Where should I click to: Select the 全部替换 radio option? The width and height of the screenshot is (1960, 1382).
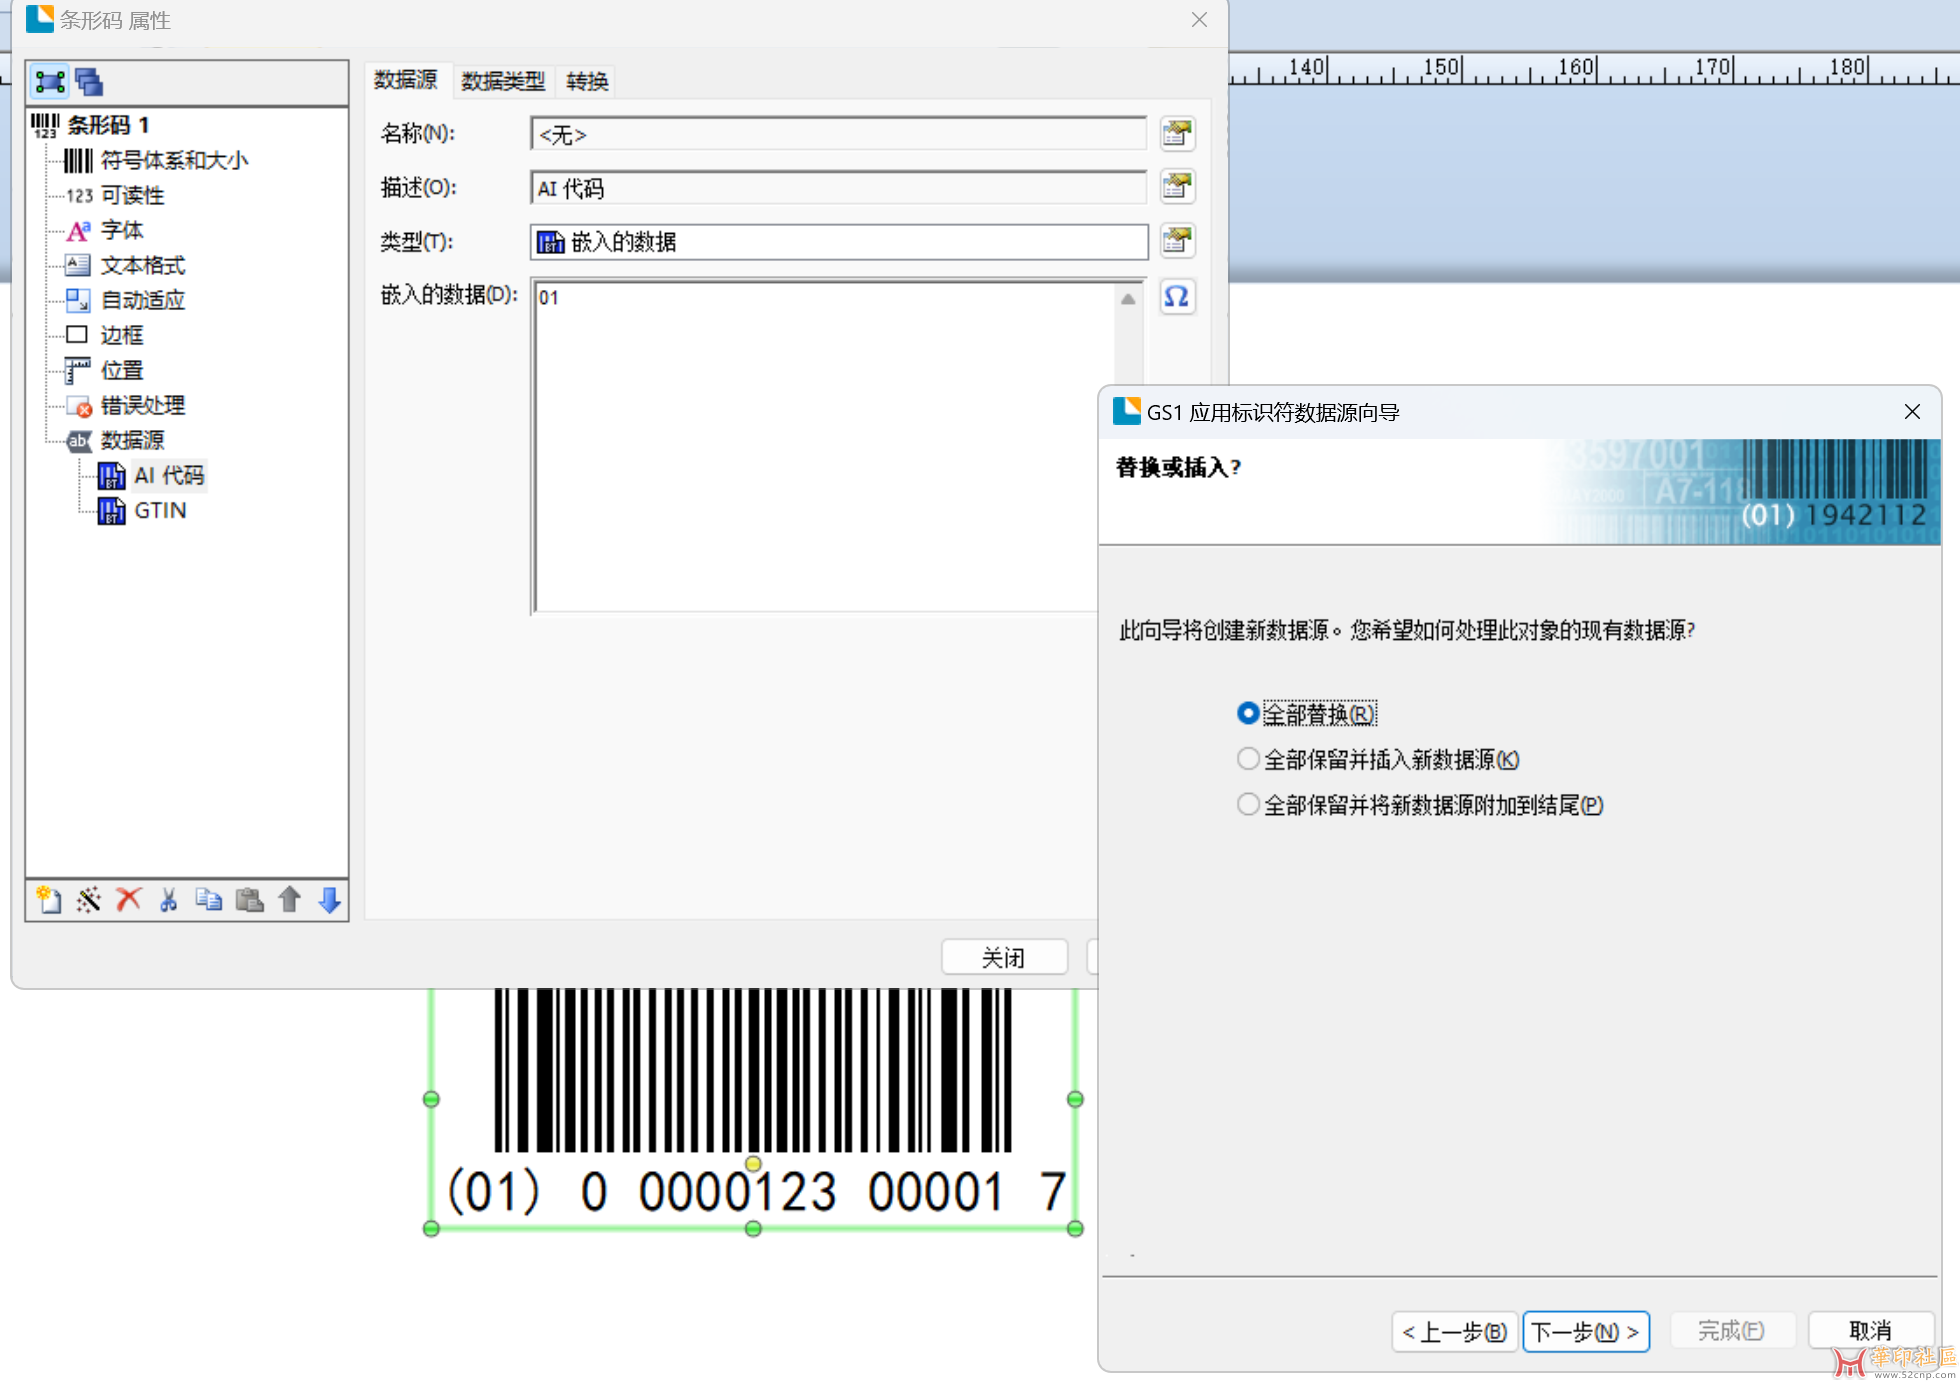tap(1247, 714)
